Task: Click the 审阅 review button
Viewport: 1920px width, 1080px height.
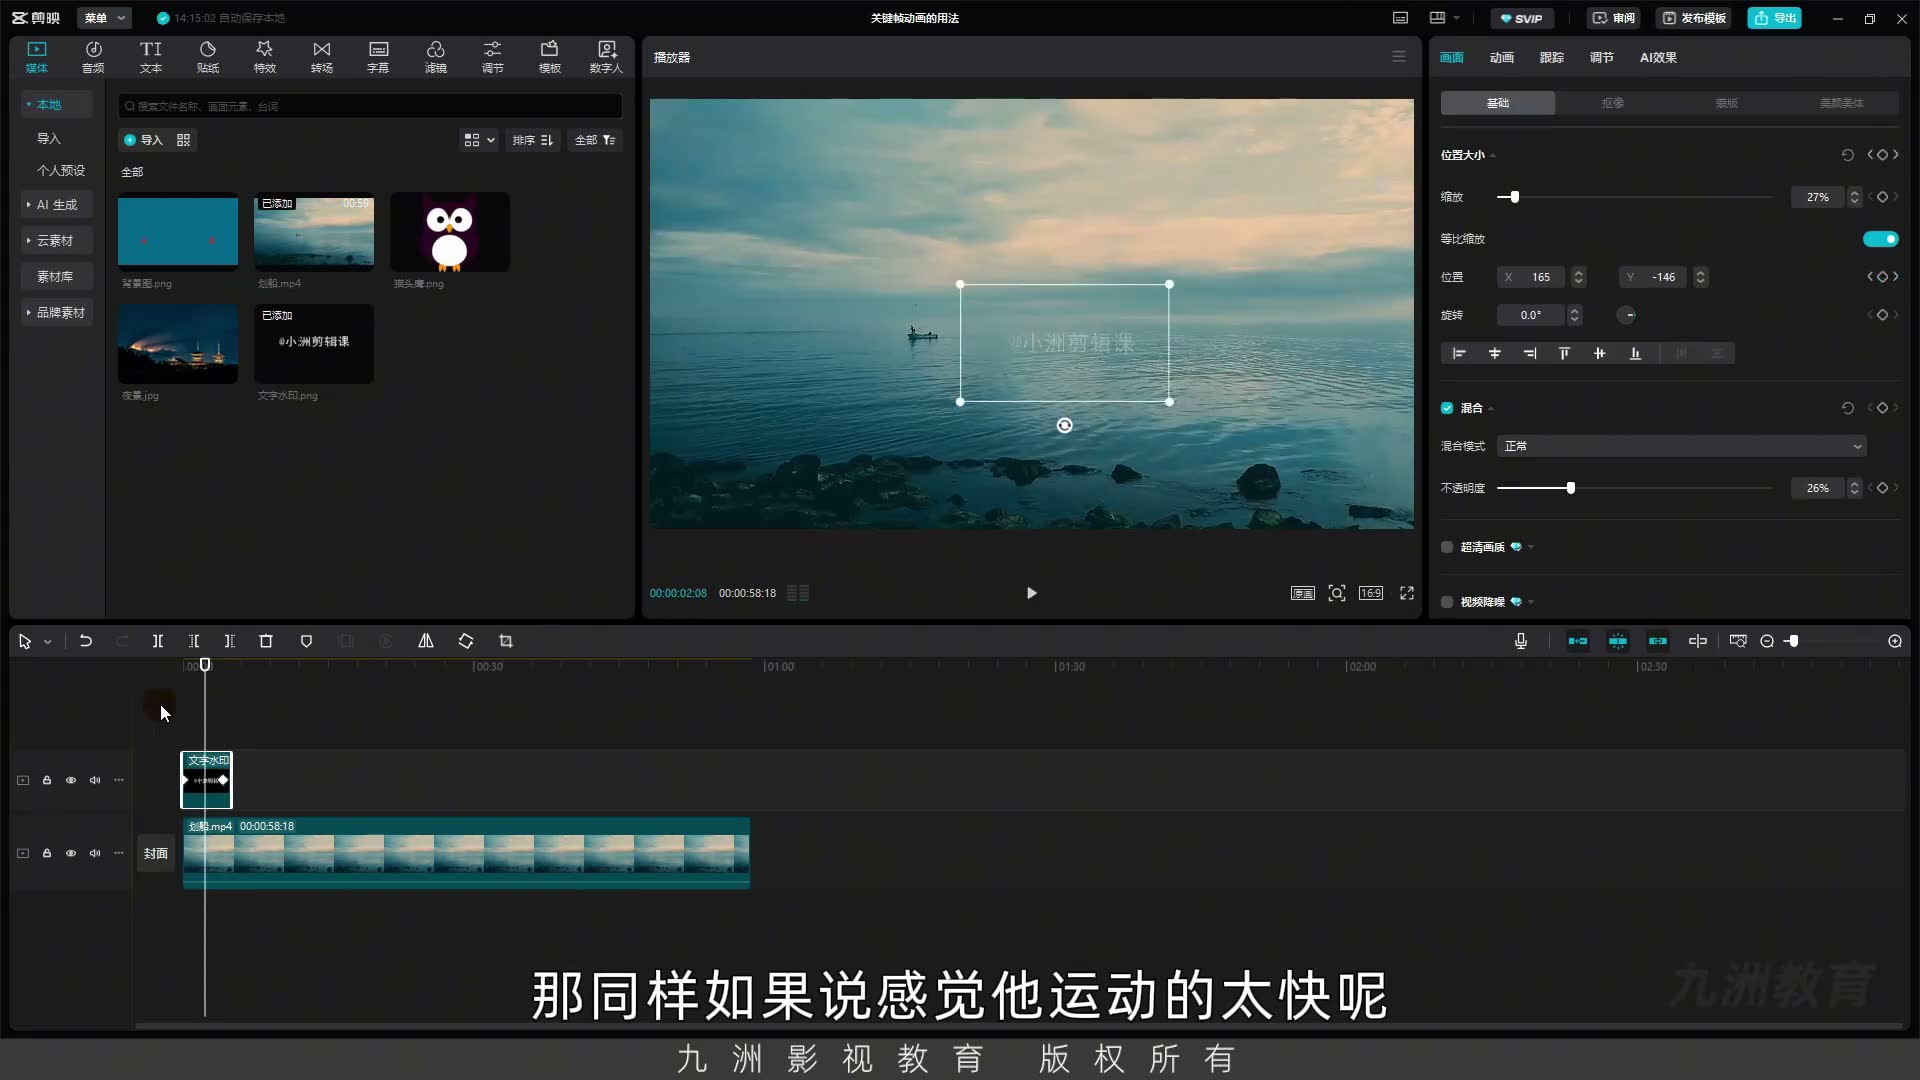Action: (1613, 18)
